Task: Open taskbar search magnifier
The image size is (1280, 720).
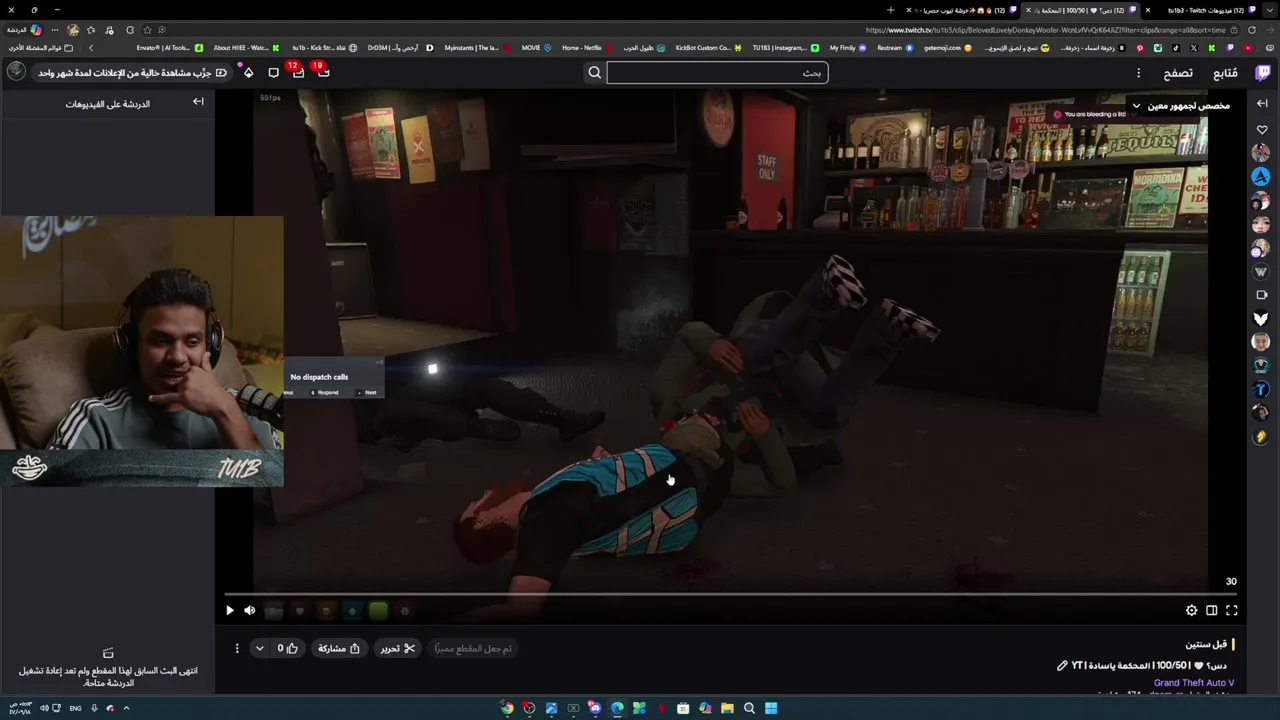Action: pos(749,708)
